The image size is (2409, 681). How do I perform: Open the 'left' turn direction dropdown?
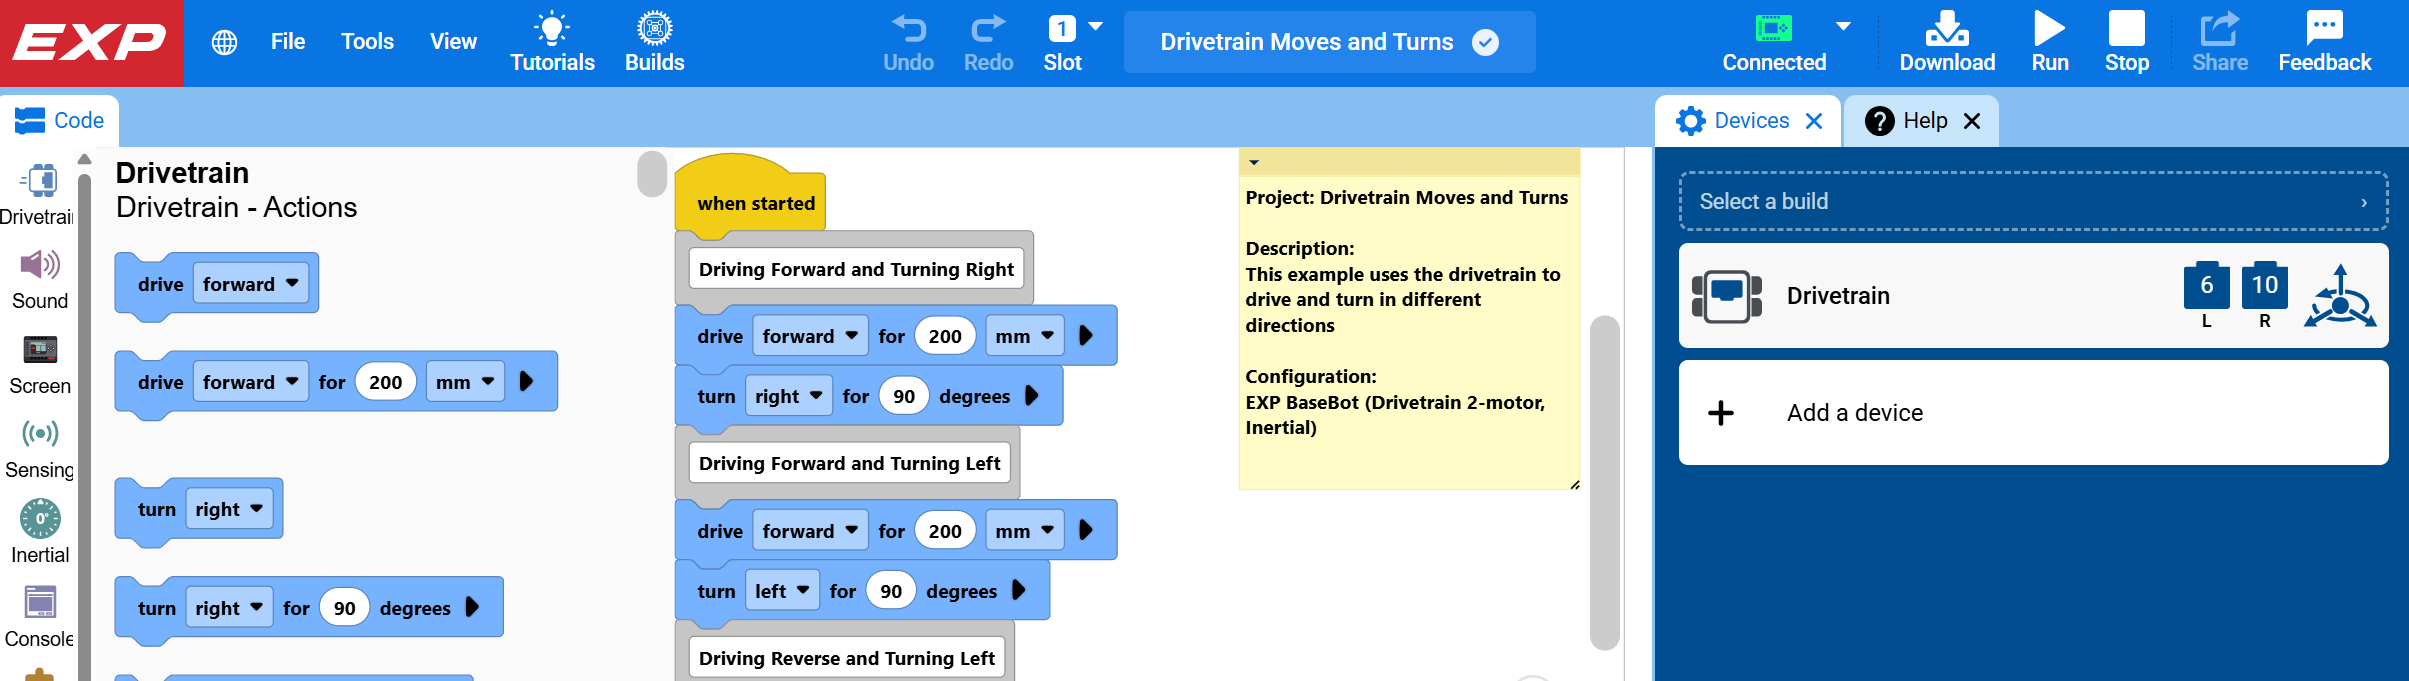783,591
